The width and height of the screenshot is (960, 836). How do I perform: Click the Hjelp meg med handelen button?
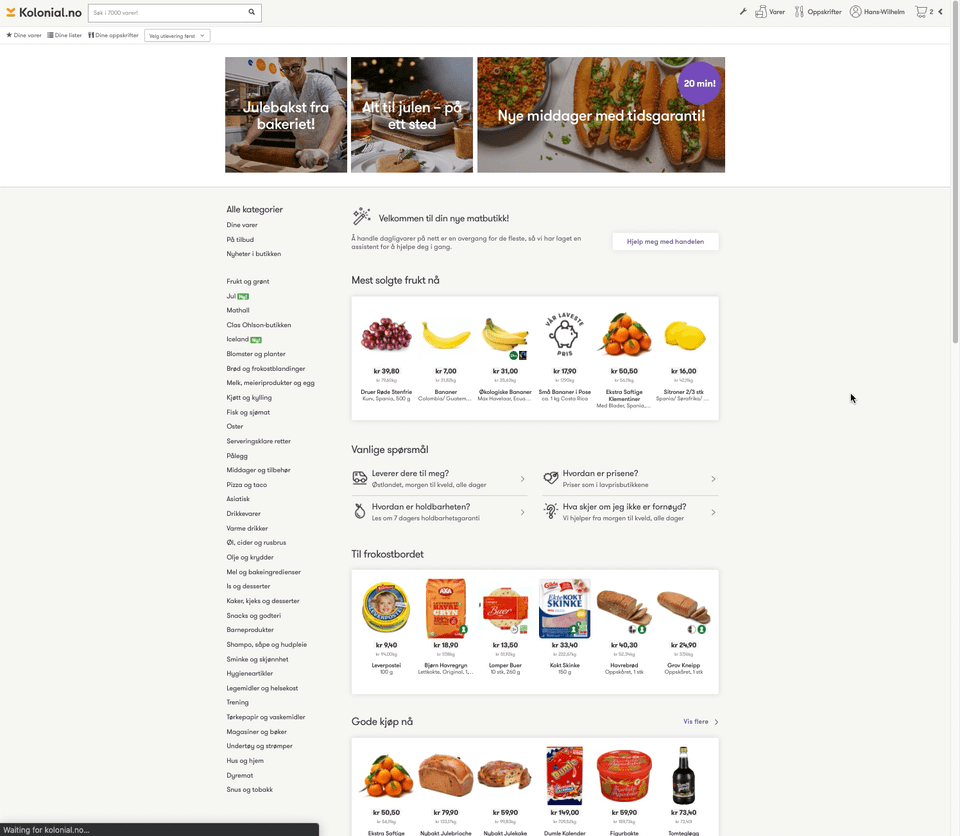pyautogui.click(x=665, y=241)
